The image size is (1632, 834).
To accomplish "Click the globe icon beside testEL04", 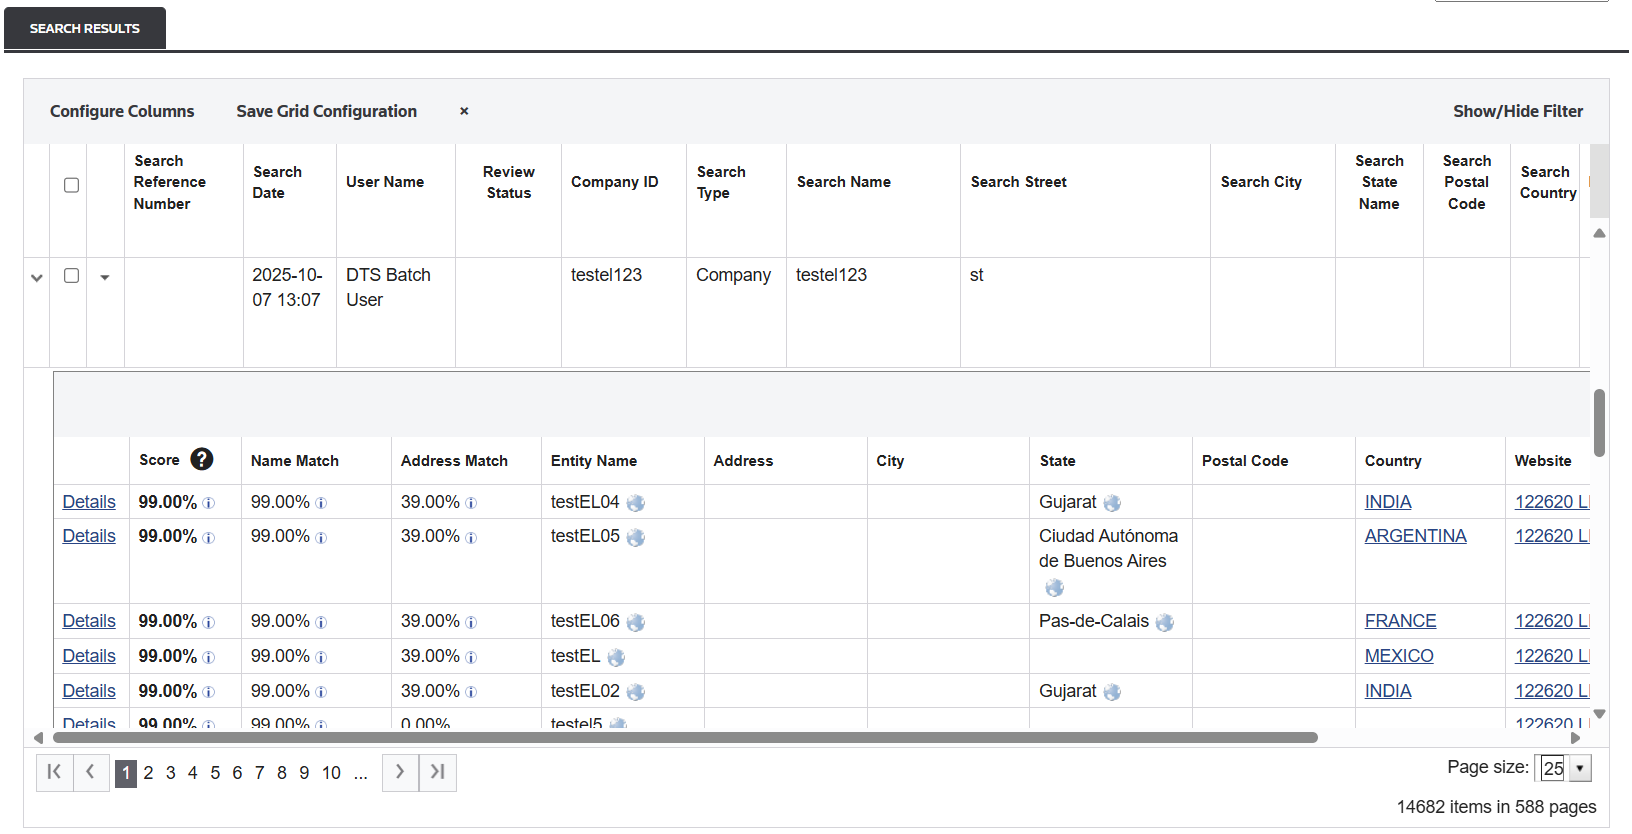I will 636,503.
